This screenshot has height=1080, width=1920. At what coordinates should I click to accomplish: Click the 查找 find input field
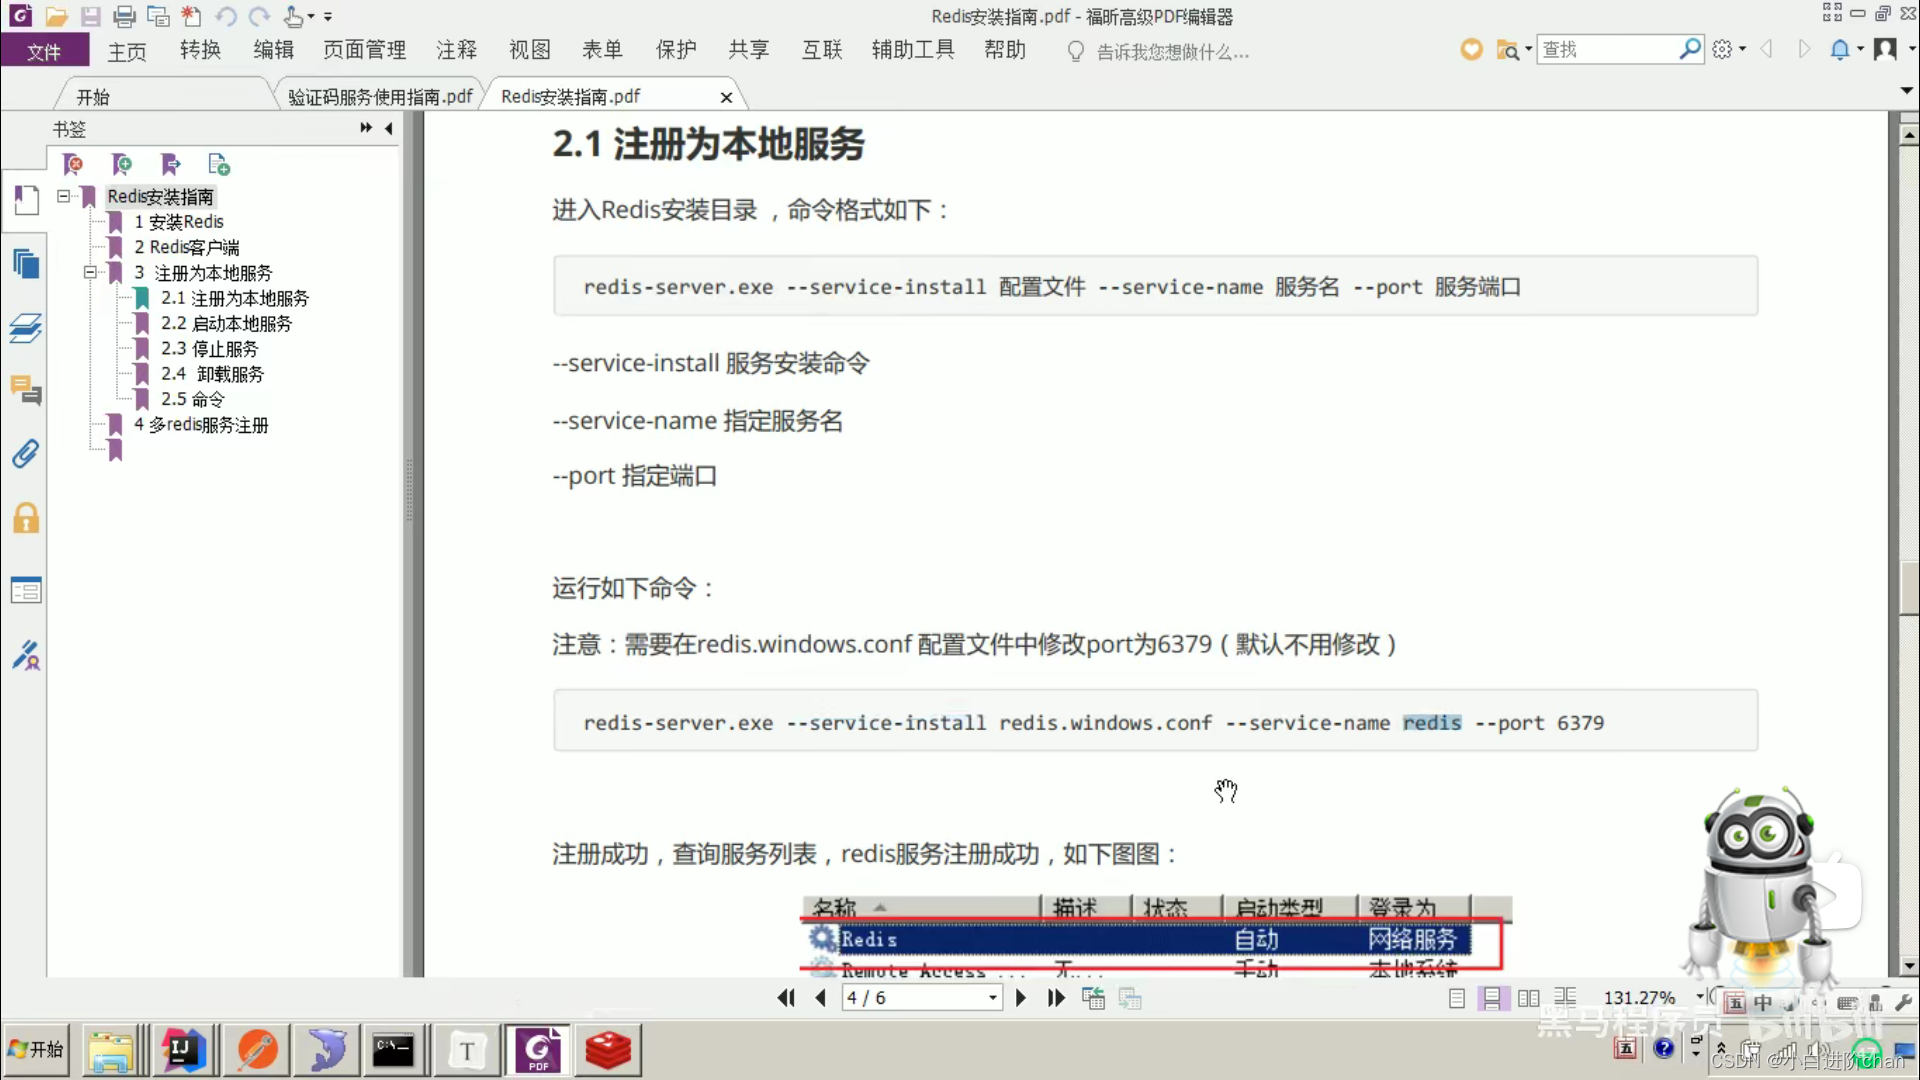tap(1606, 49)
